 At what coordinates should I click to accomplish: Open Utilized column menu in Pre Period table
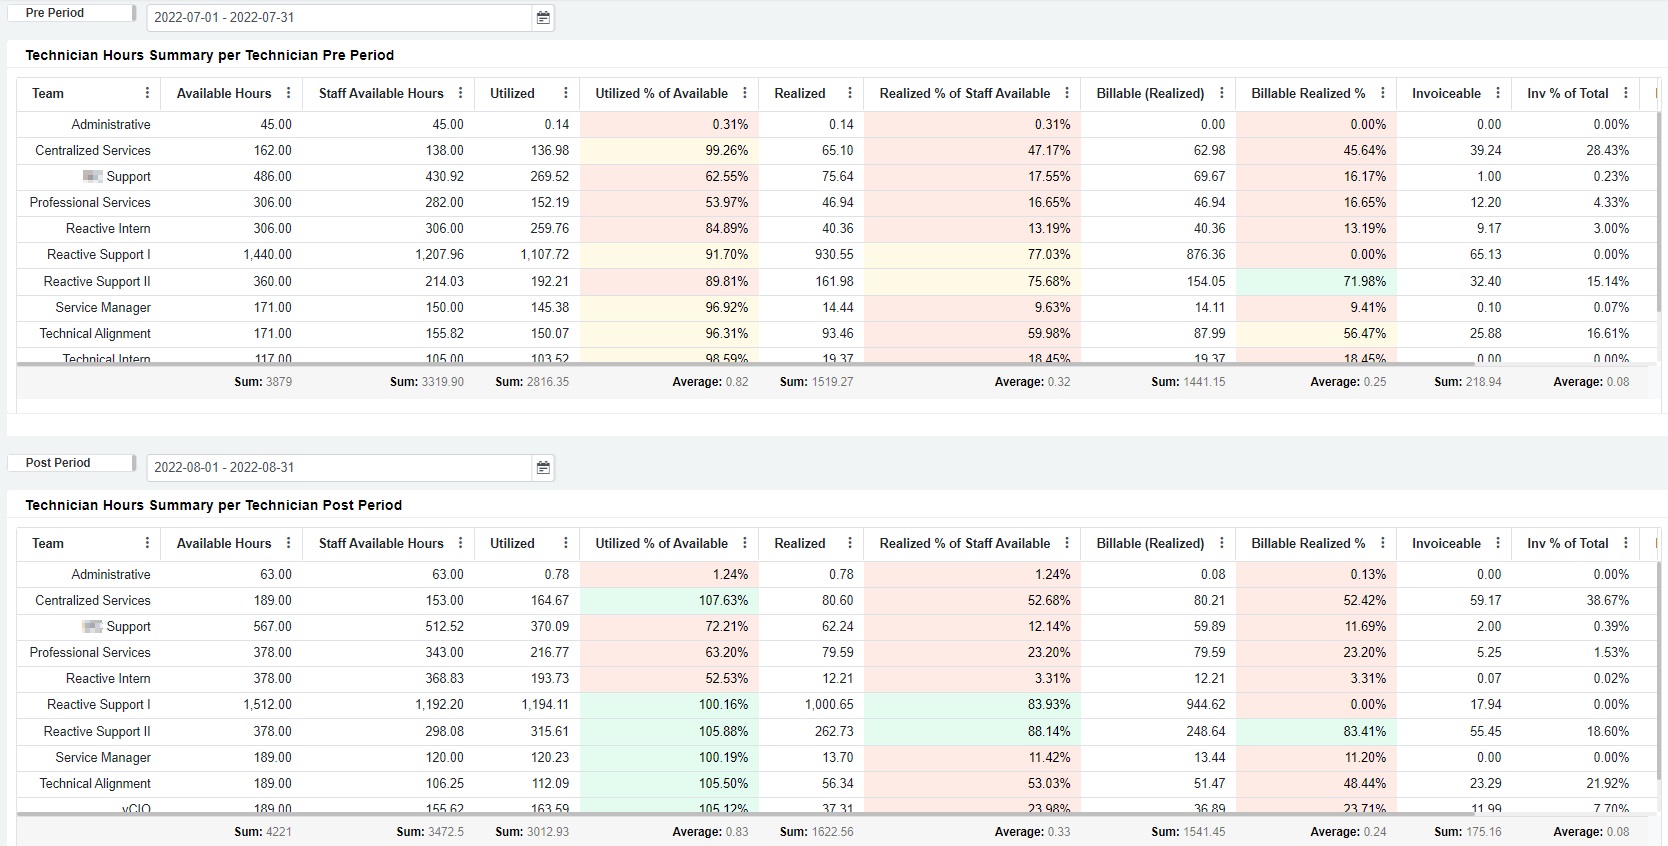click(566, 93)
